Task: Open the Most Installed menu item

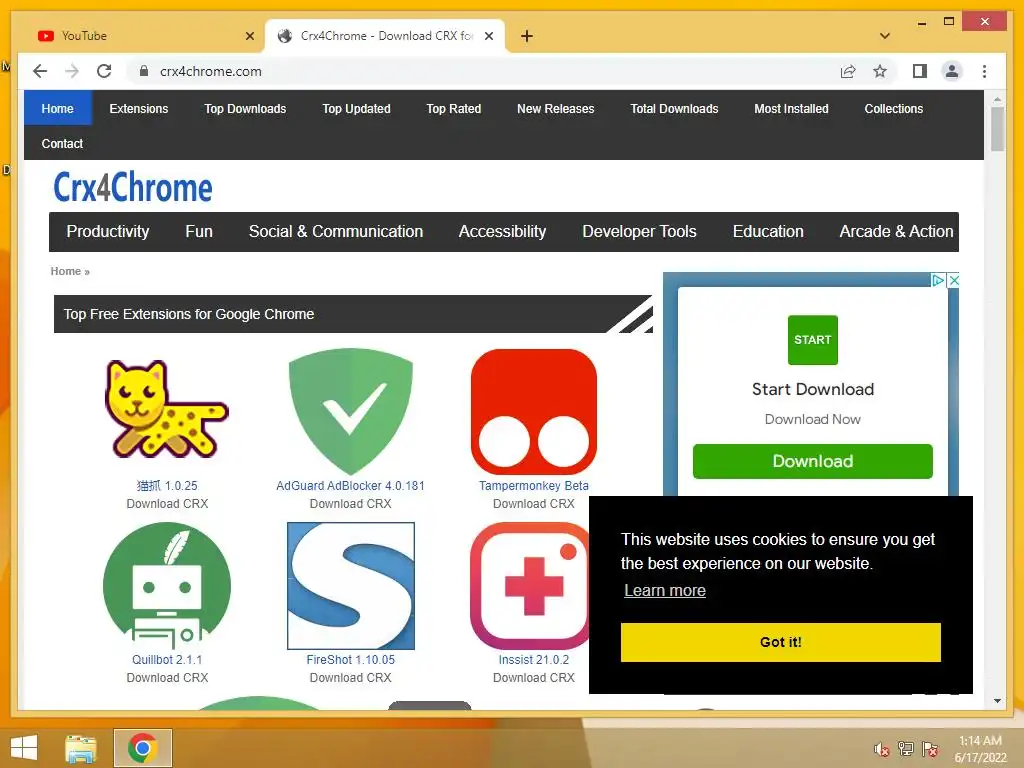Action: click(791, 108)
